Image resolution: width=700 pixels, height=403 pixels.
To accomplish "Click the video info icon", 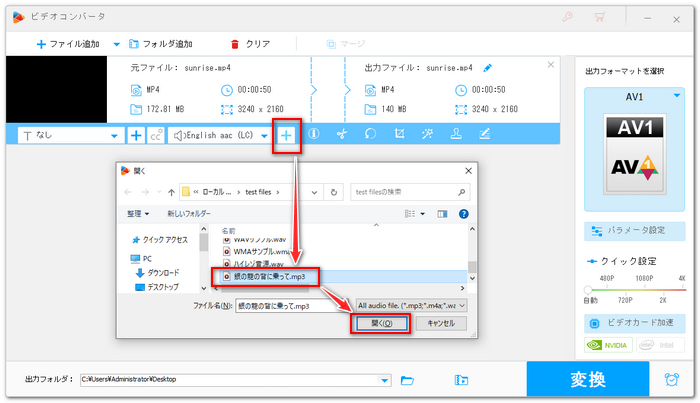I will tap(313, 135).
